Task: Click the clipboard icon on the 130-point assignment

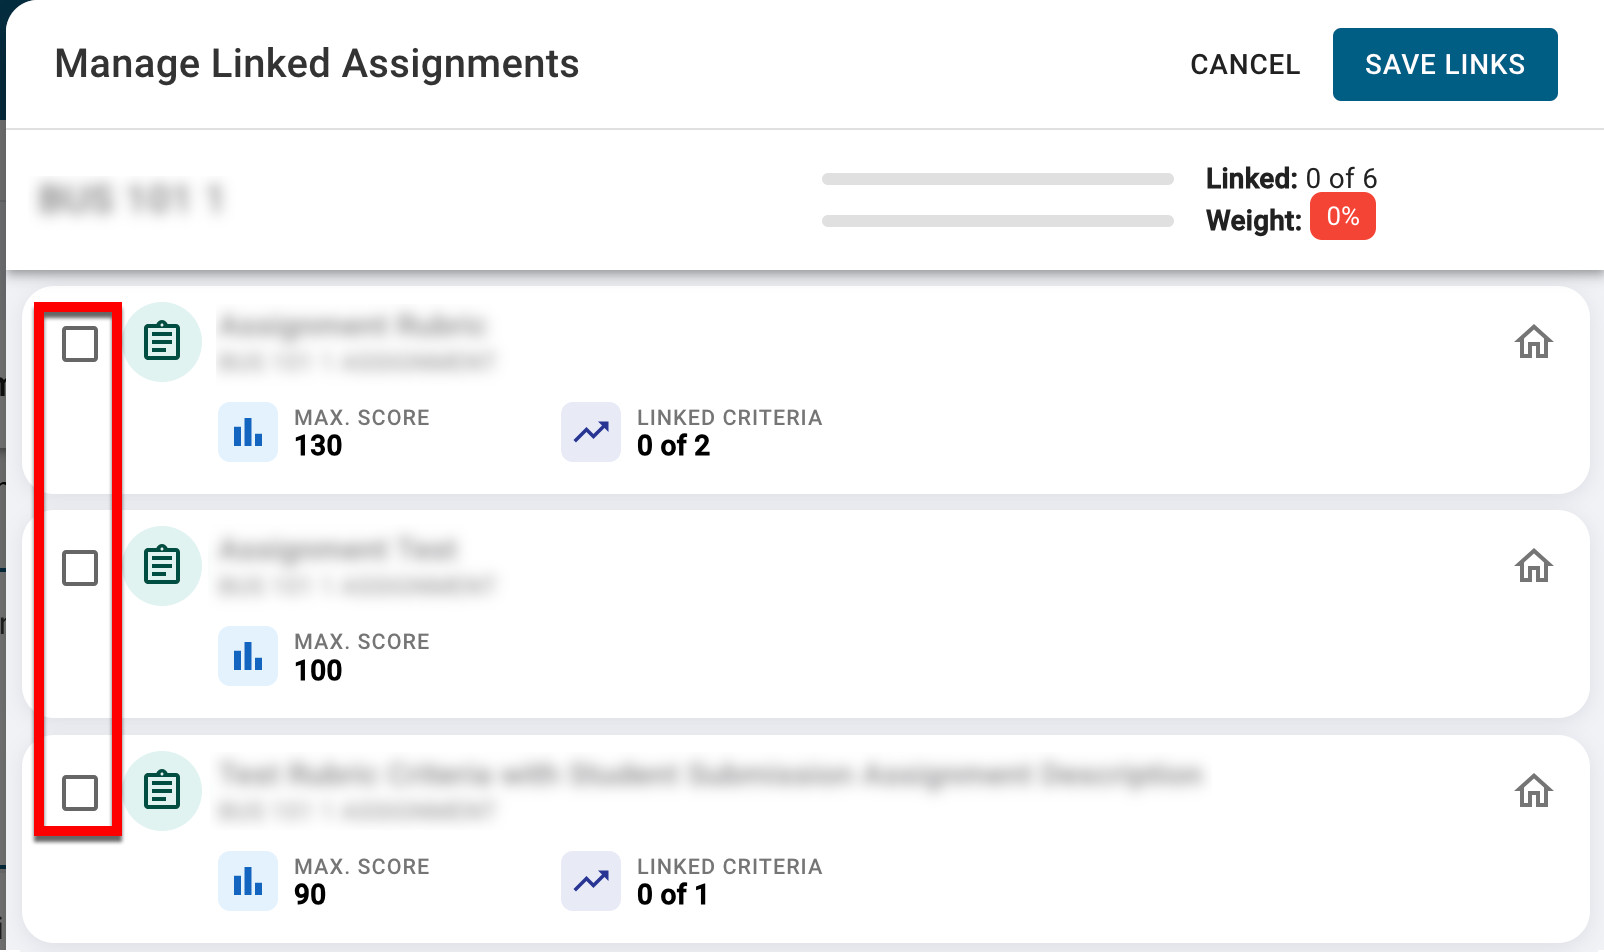Action: pyautogui.click(x=162, y=342)
